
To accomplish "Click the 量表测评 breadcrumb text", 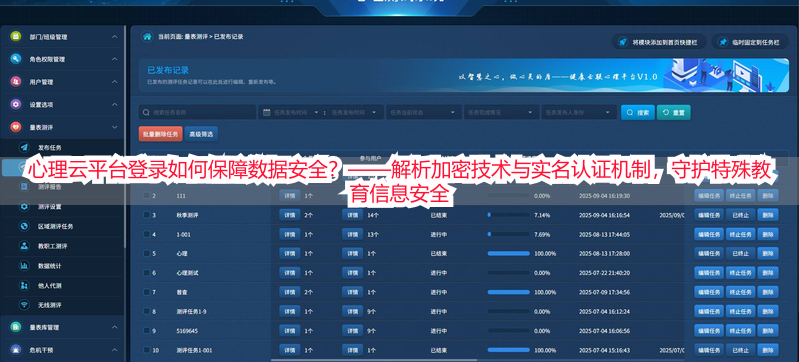I will click(195, 37).
